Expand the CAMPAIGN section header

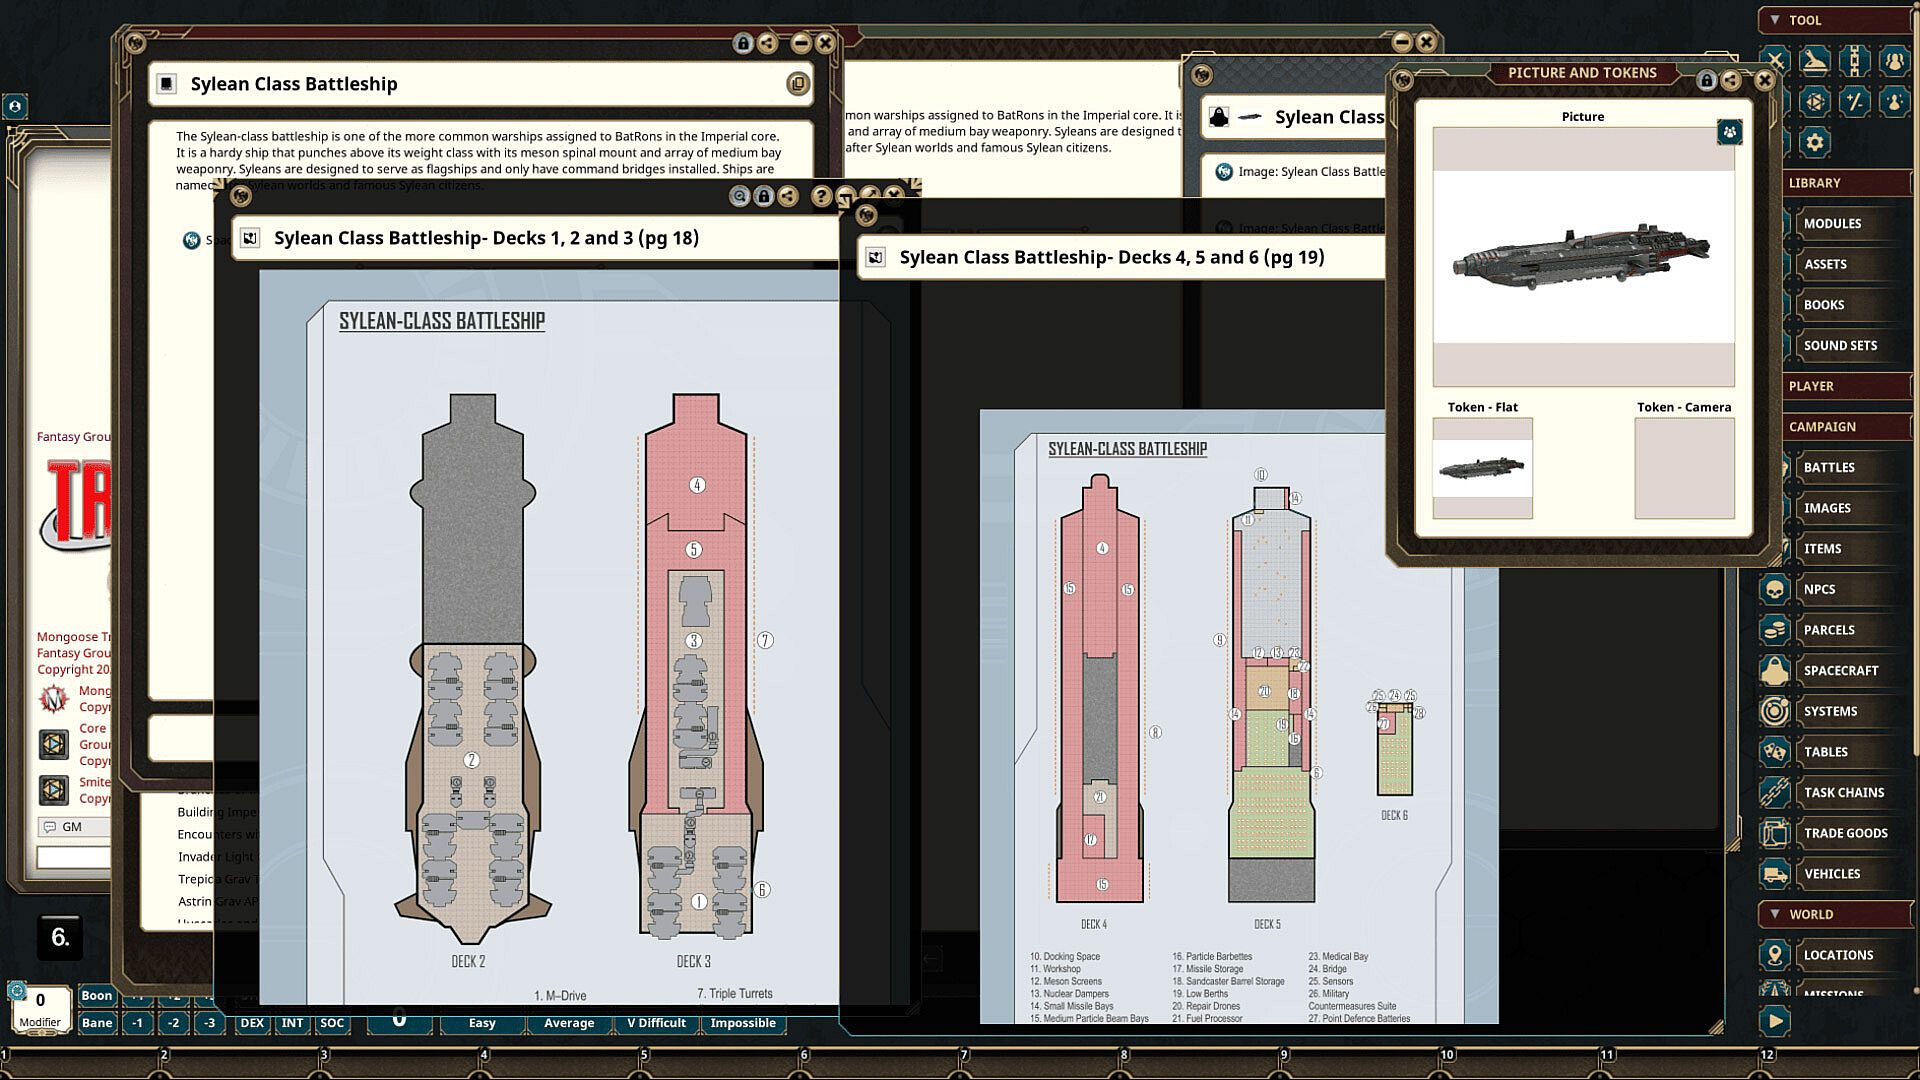point(1822,427)
